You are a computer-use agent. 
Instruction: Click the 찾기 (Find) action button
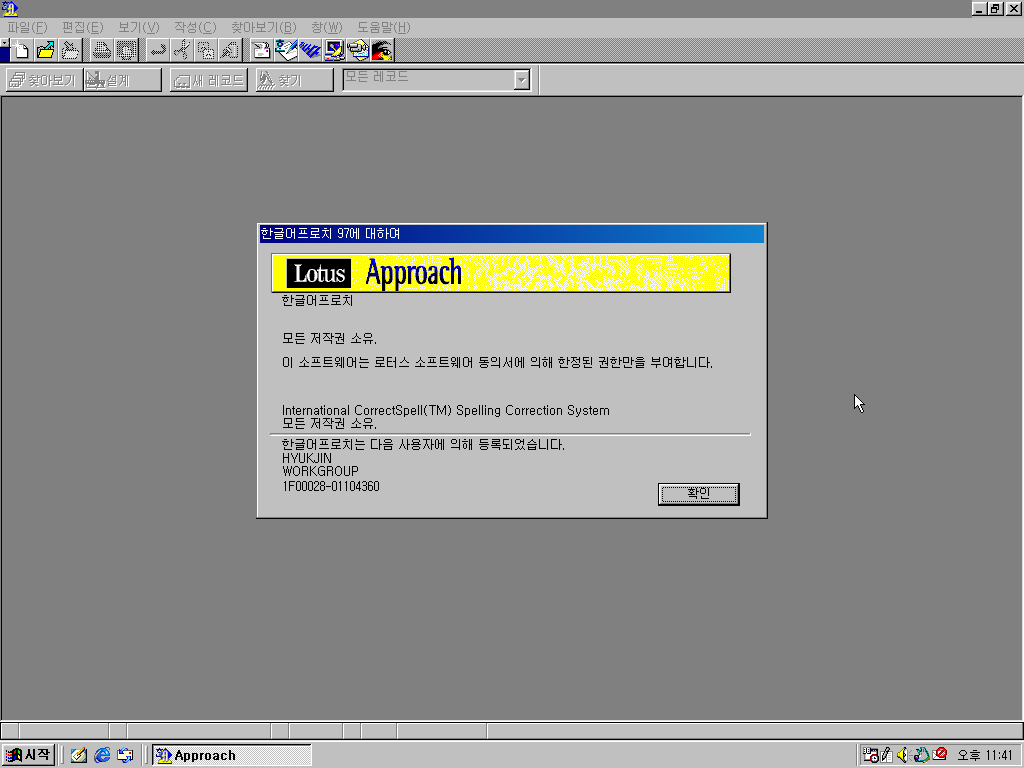click(x=295, y=80)
